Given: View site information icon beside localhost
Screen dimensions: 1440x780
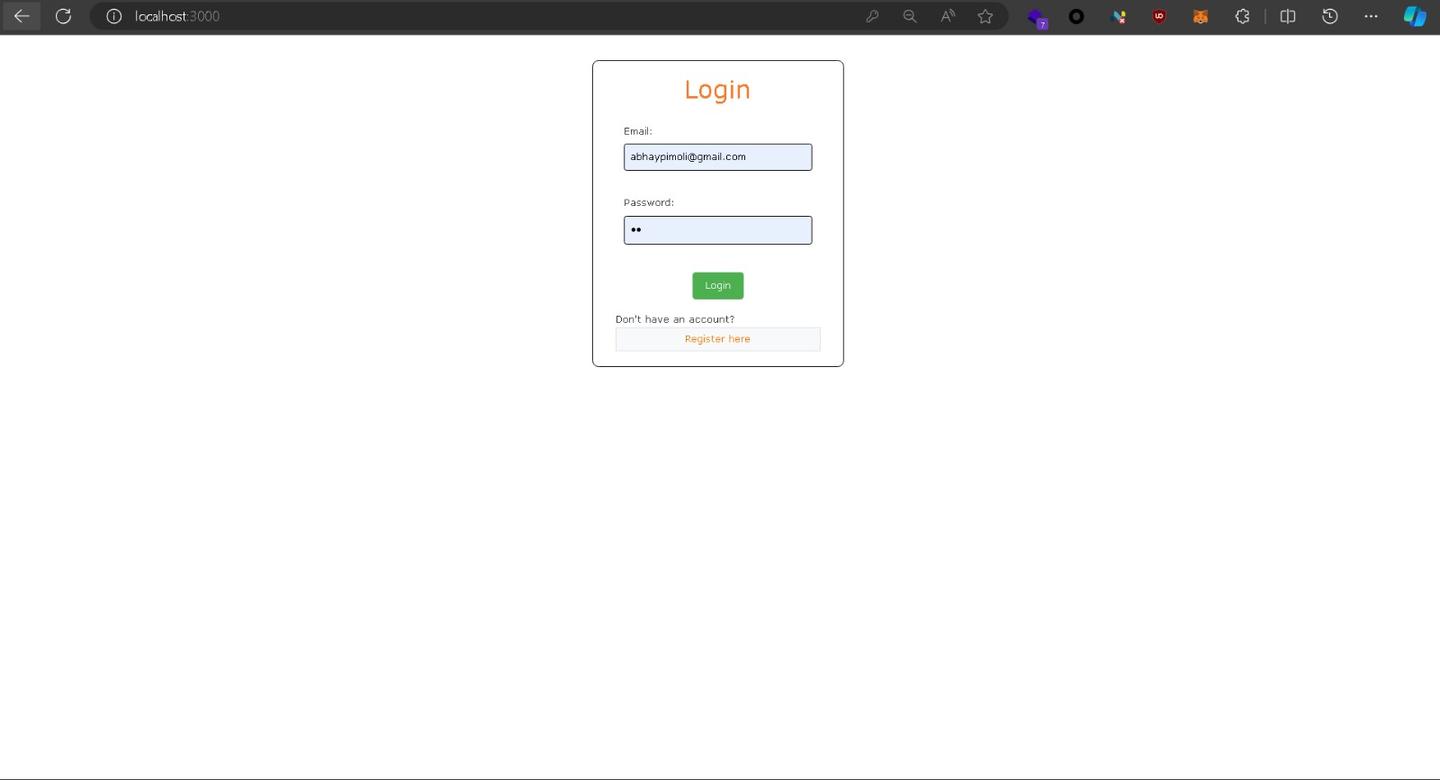Looking at the screenshot, I should click(114, 16).
